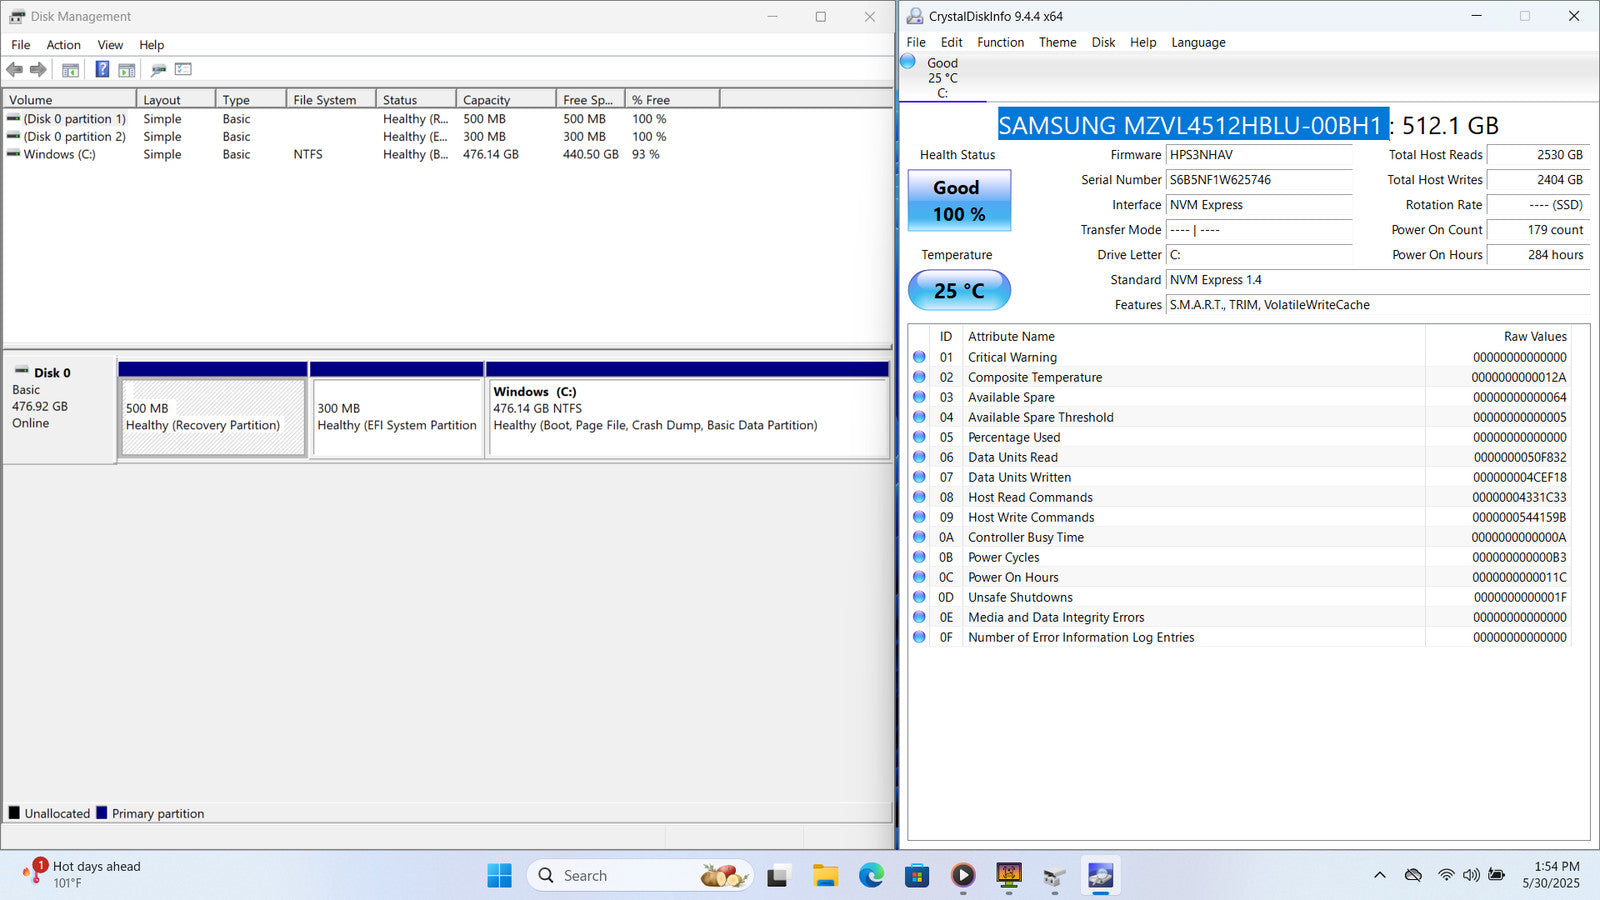Launch File Explorer from the taskbar

click(825, 876)
